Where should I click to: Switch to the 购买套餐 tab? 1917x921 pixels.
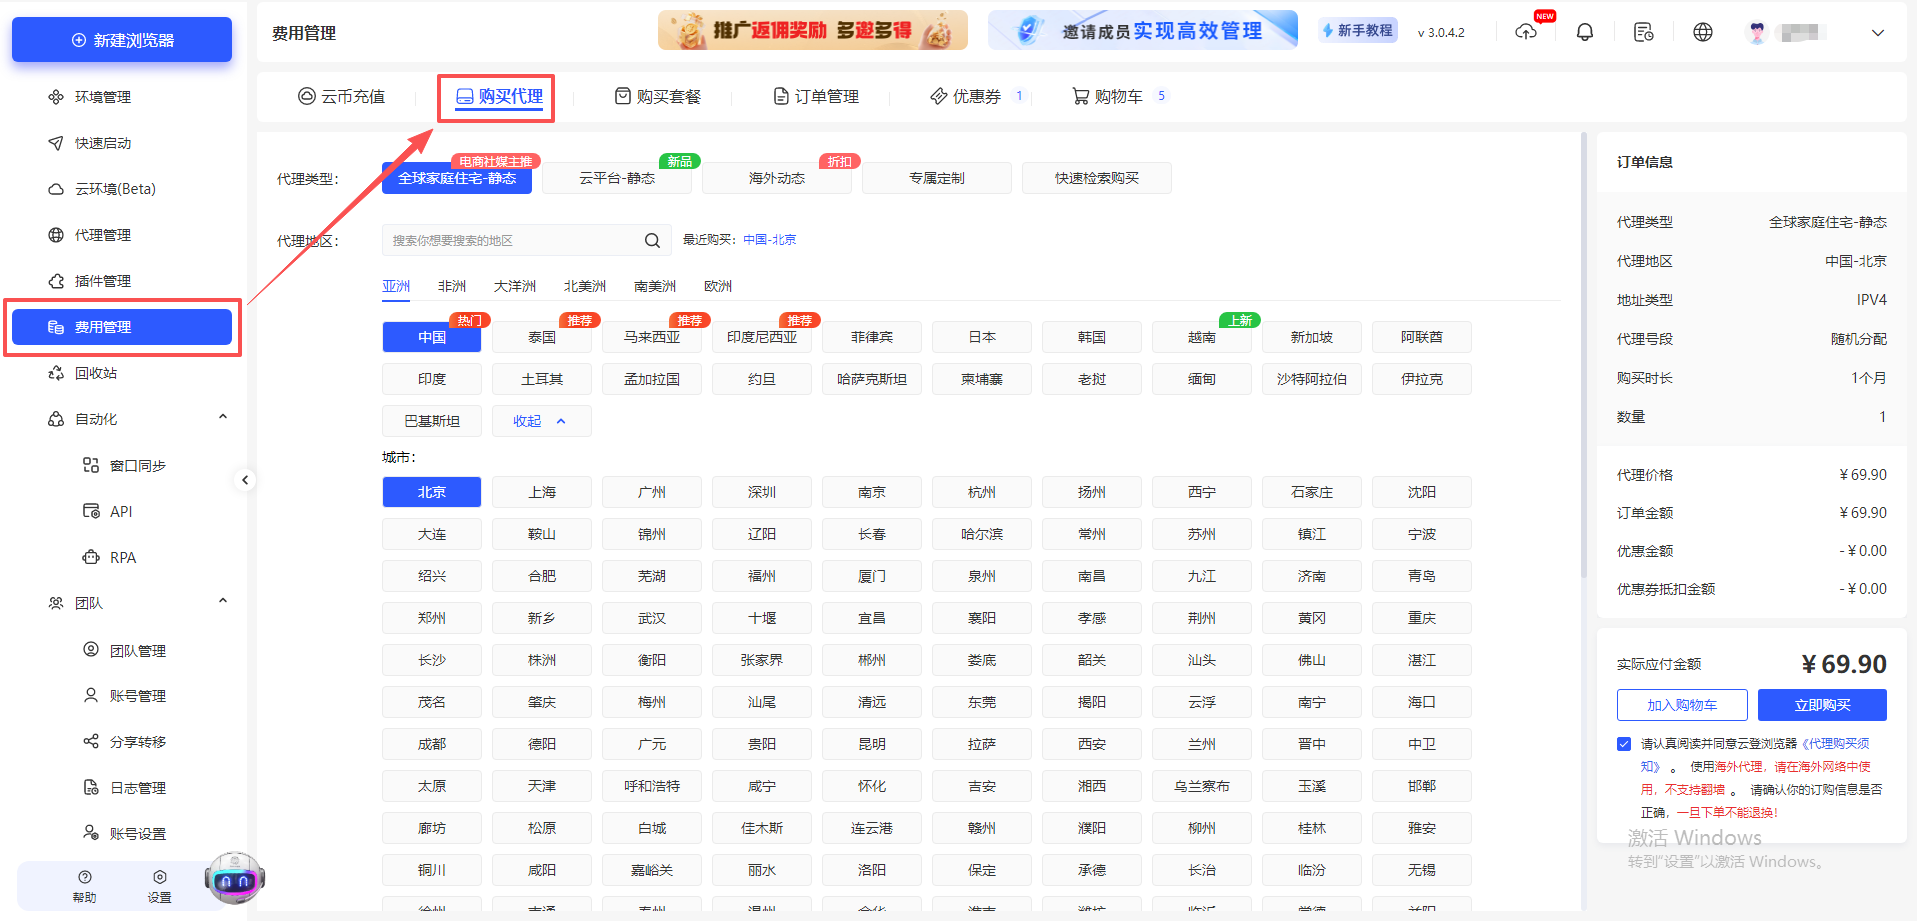pos(660,96)
